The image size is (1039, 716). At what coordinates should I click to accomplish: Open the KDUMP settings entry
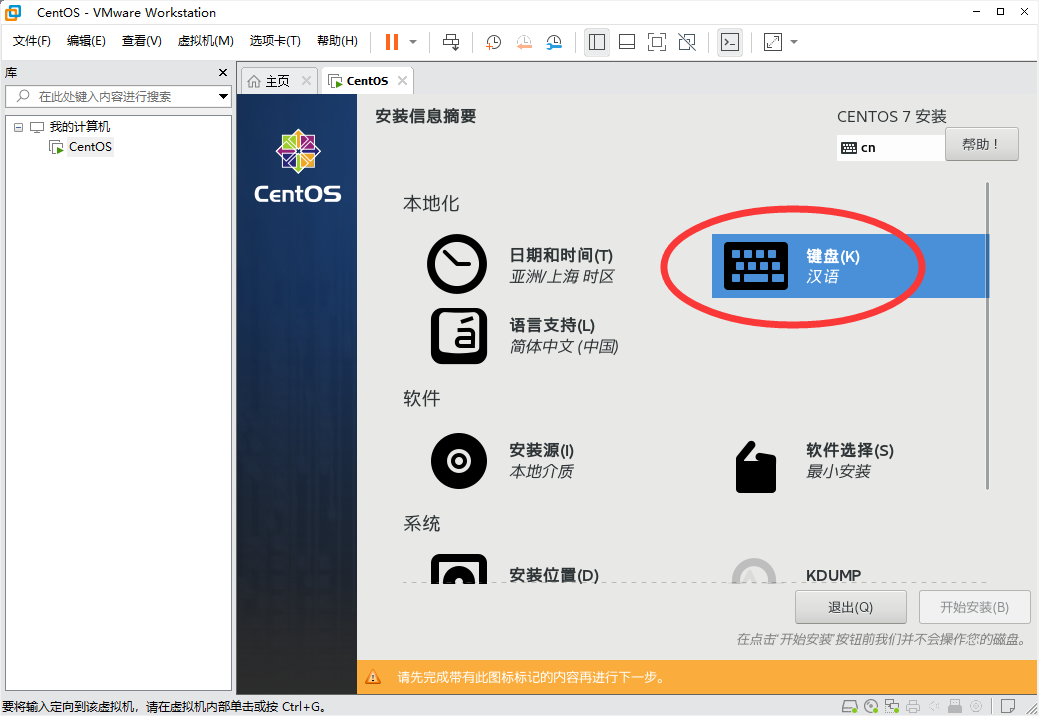[833, 574]
